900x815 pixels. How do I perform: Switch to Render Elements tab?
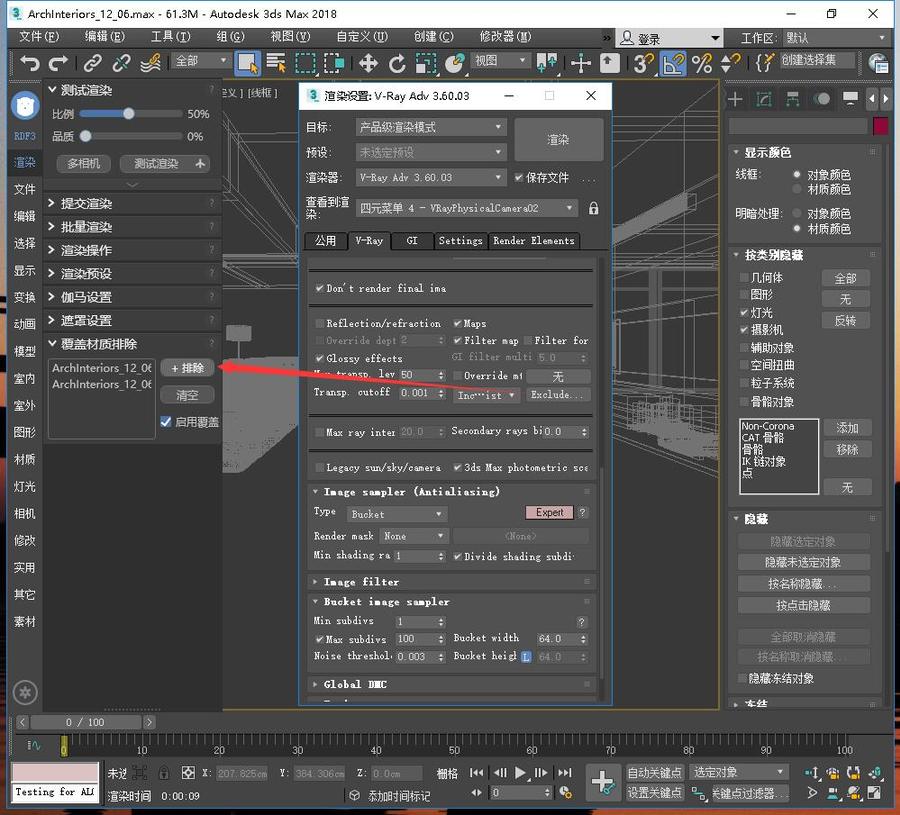point(534,240)
